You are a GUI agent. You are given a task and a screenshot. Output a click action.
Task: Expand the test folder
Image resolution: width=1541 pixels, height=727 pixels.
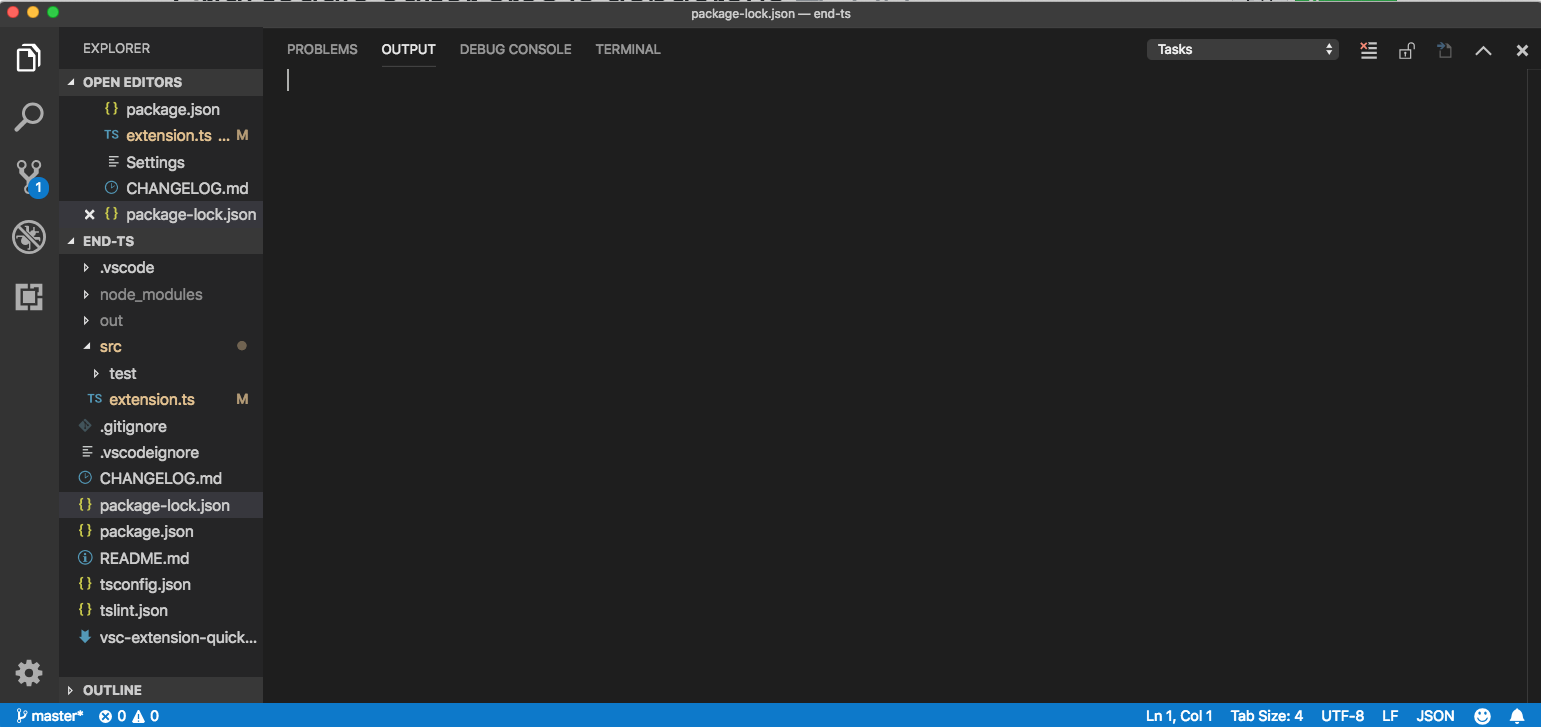[x=161, y=373]
